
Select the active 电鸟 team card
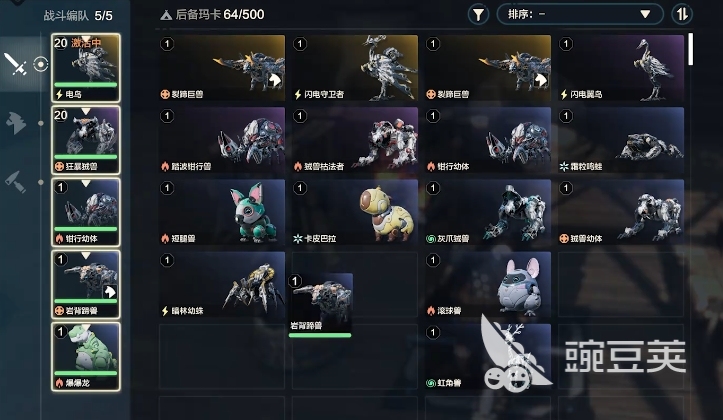[x=86, y=68]
